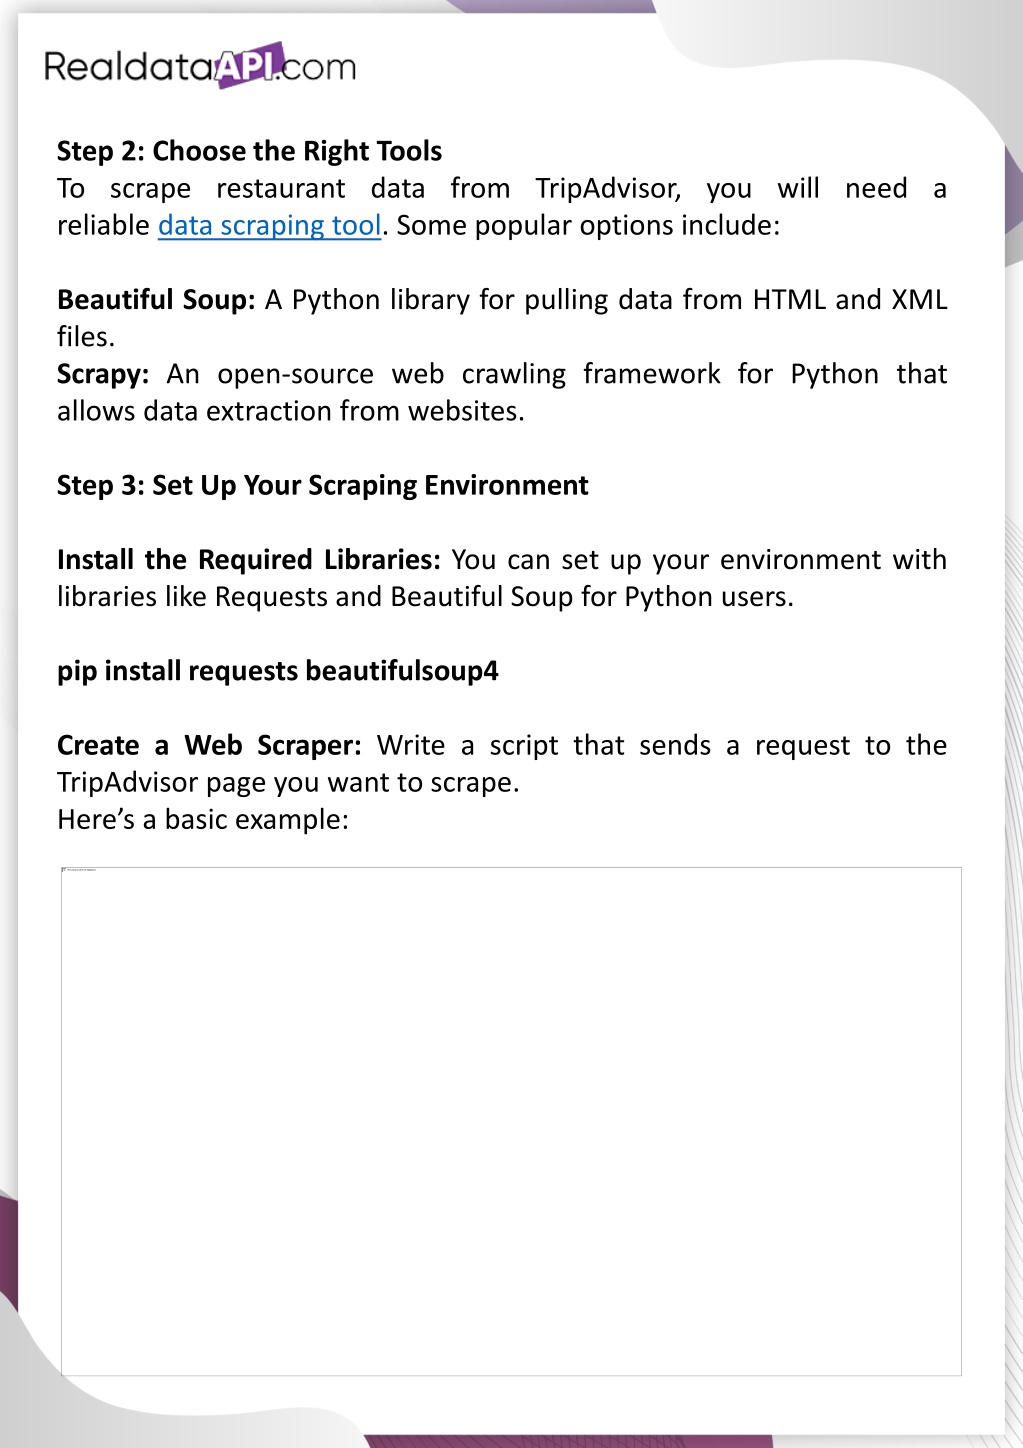This screenshot has width=1023, height=1448.
Task: Click the word TripAdvisor in first paragraph
Action: pyautogui.click(x=608, y=189)
